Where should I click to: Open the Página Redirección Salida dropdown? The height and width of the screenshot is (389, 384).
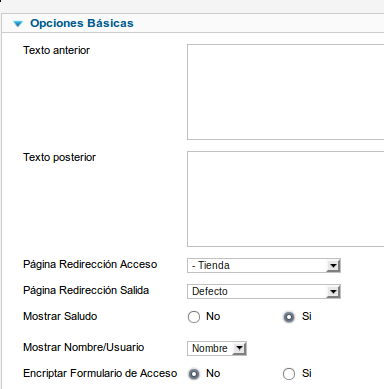[264, 292]
